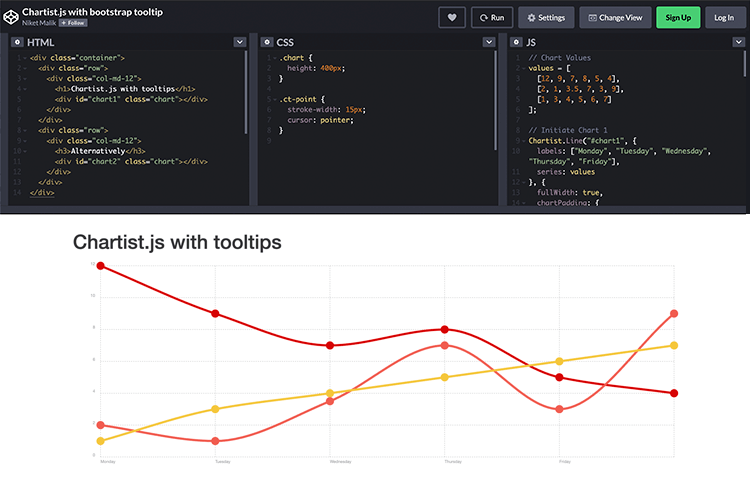Click the dark red point at Tuesday (9)
The image size is (750, 500).
click(x=215, y=313)
